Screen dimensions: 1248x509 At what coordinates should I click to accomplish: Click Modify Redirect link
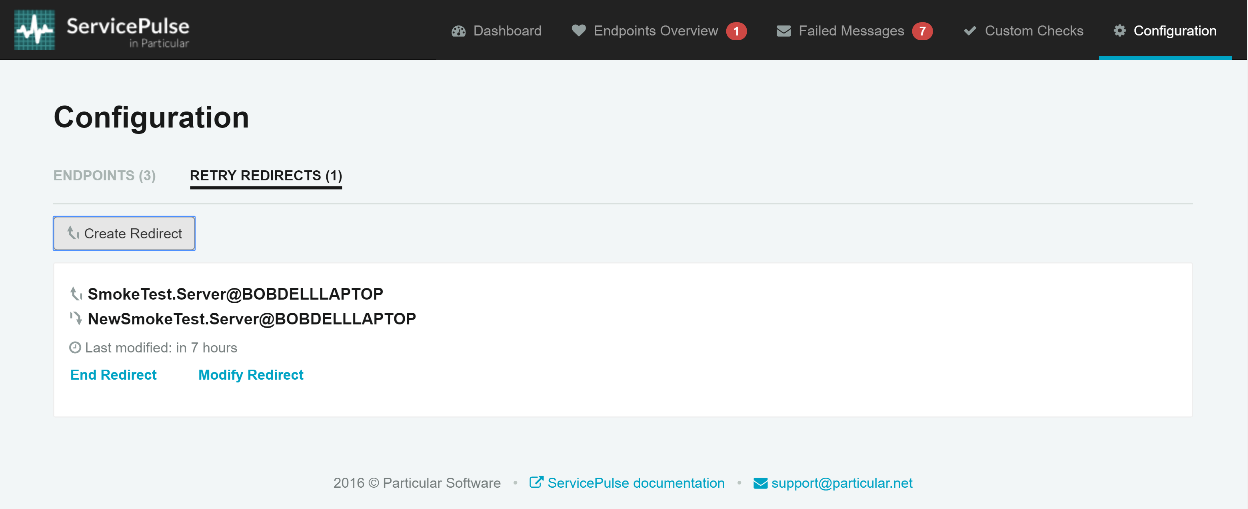(251, 375)
